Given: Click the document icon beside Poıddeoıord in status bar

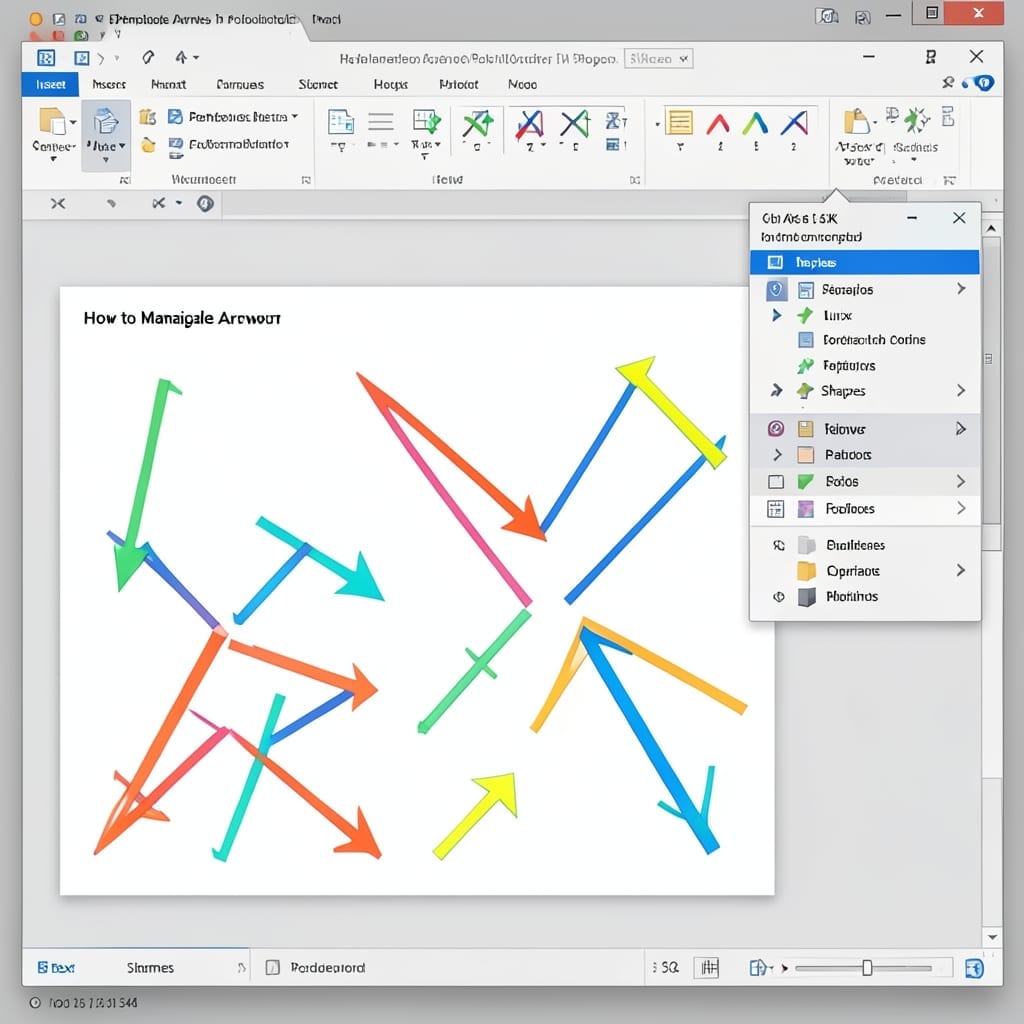Looking at the screenshot, I should [x=272, y=967].
